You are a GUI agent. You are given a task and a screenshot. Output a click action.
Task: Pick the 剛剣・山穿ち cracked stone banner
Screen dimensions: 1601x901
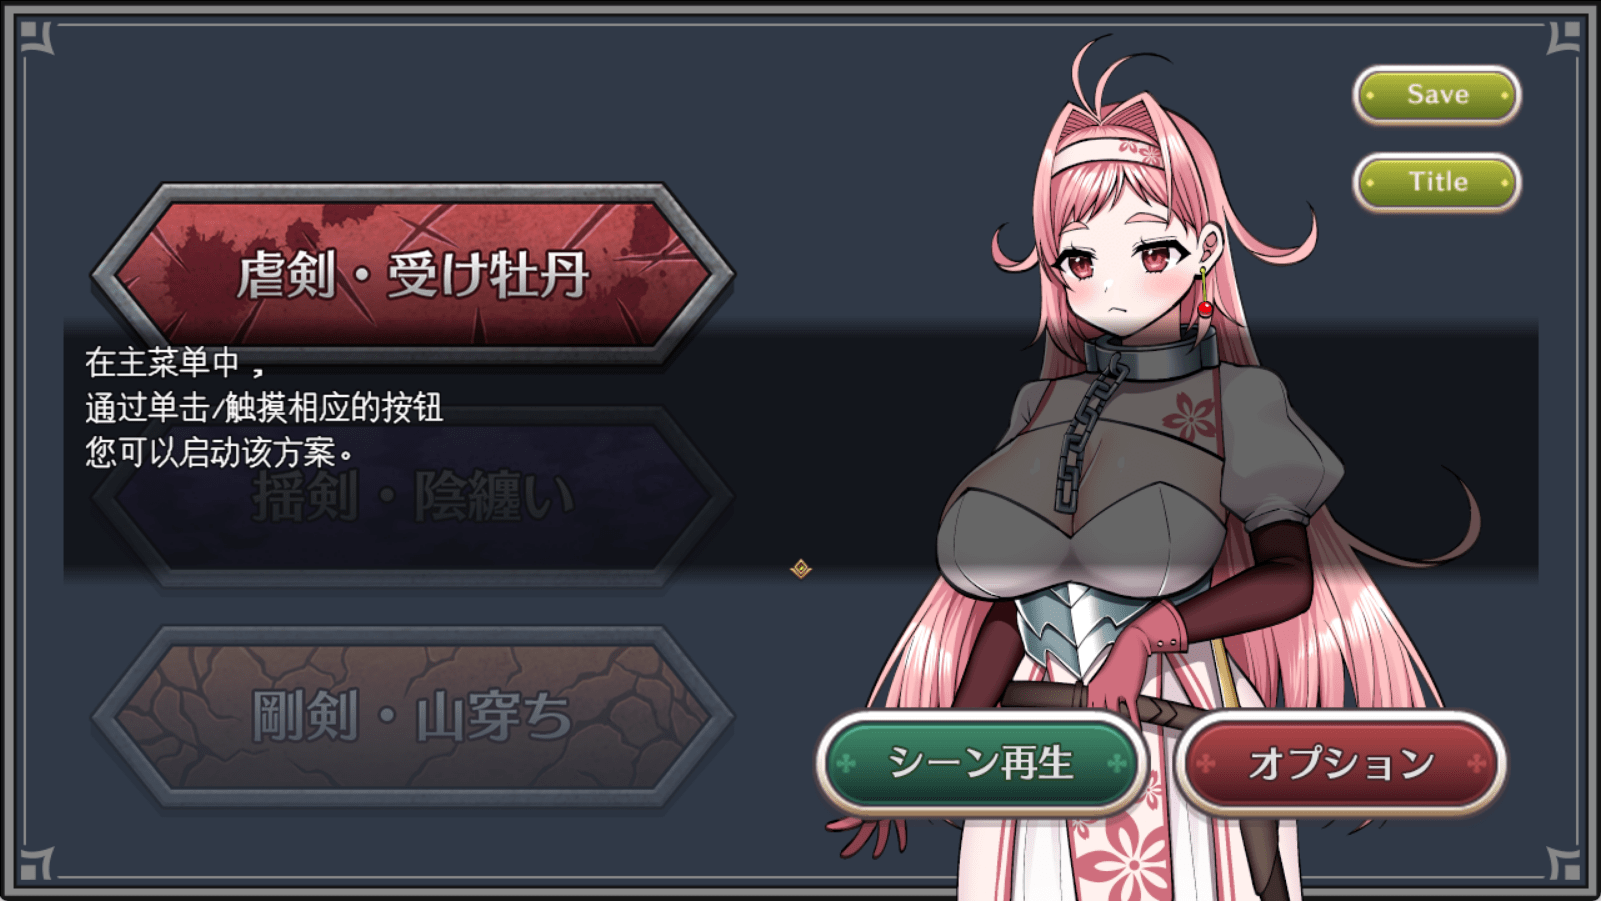click(413, 716)
